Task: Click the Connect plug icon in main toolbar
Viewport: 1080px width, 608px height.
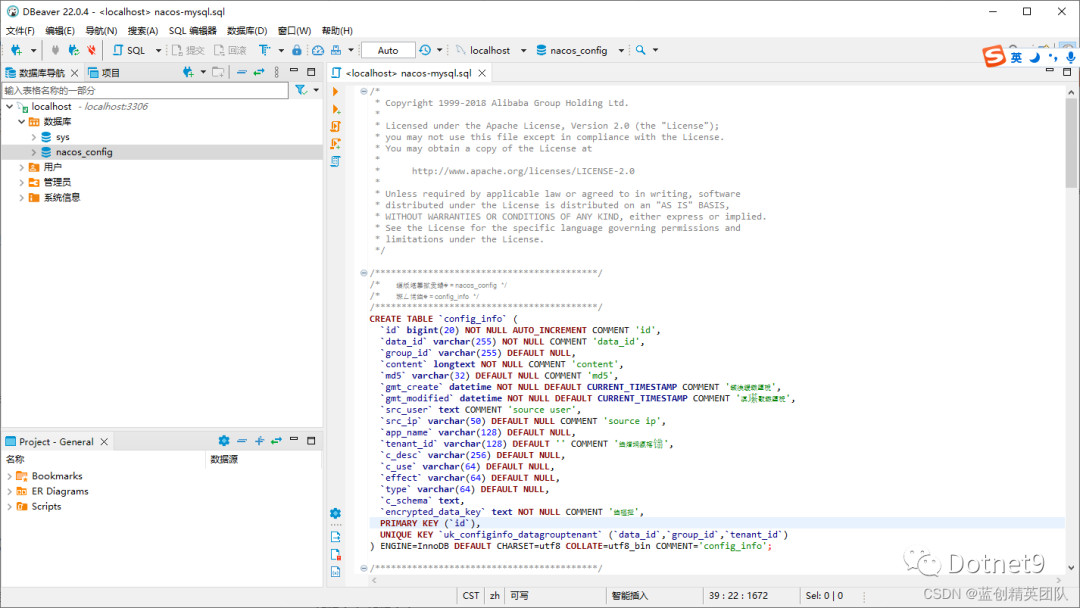Action: (55, 50)
